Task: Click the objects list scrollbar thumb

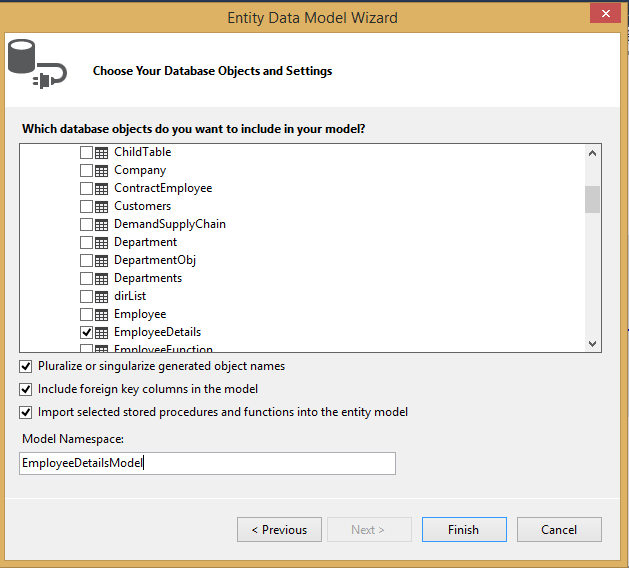Action: pos(592,199)
